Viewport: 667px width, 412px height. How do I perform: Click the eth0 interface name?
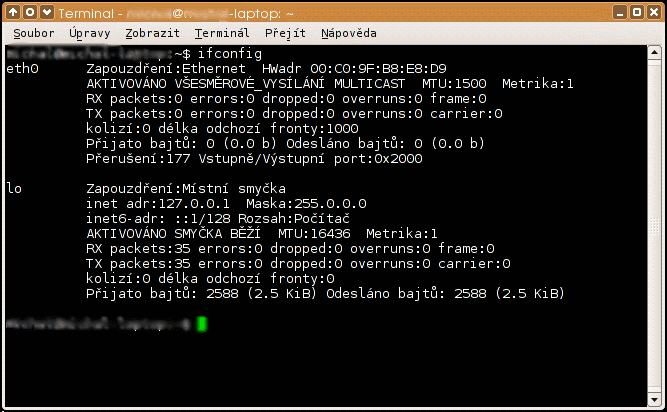pos(22,69)
